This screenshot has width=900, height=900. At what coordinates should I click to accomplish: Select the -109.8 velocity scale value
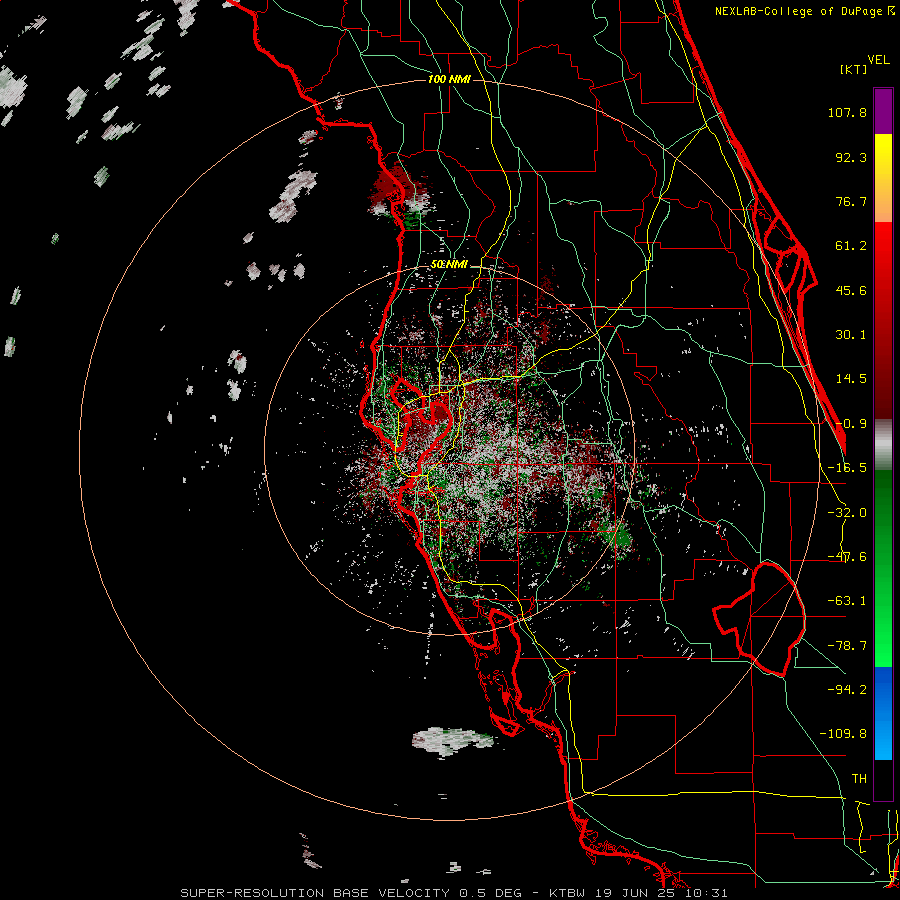tap(843, 734)
